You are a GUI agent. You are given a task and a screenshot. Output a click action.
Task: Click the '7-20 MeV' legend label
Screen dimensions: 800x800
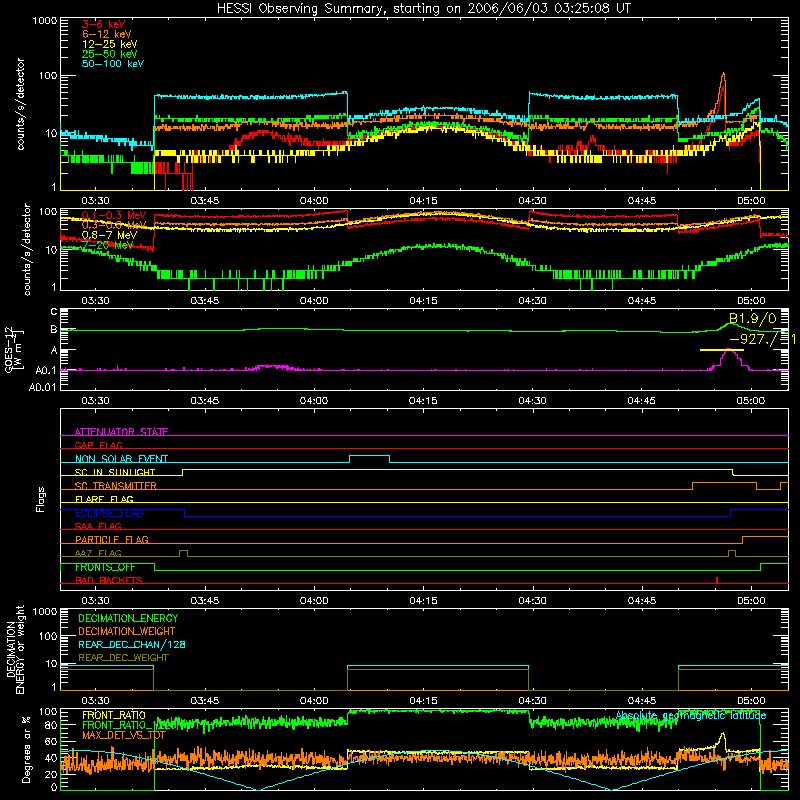(108, 245)
